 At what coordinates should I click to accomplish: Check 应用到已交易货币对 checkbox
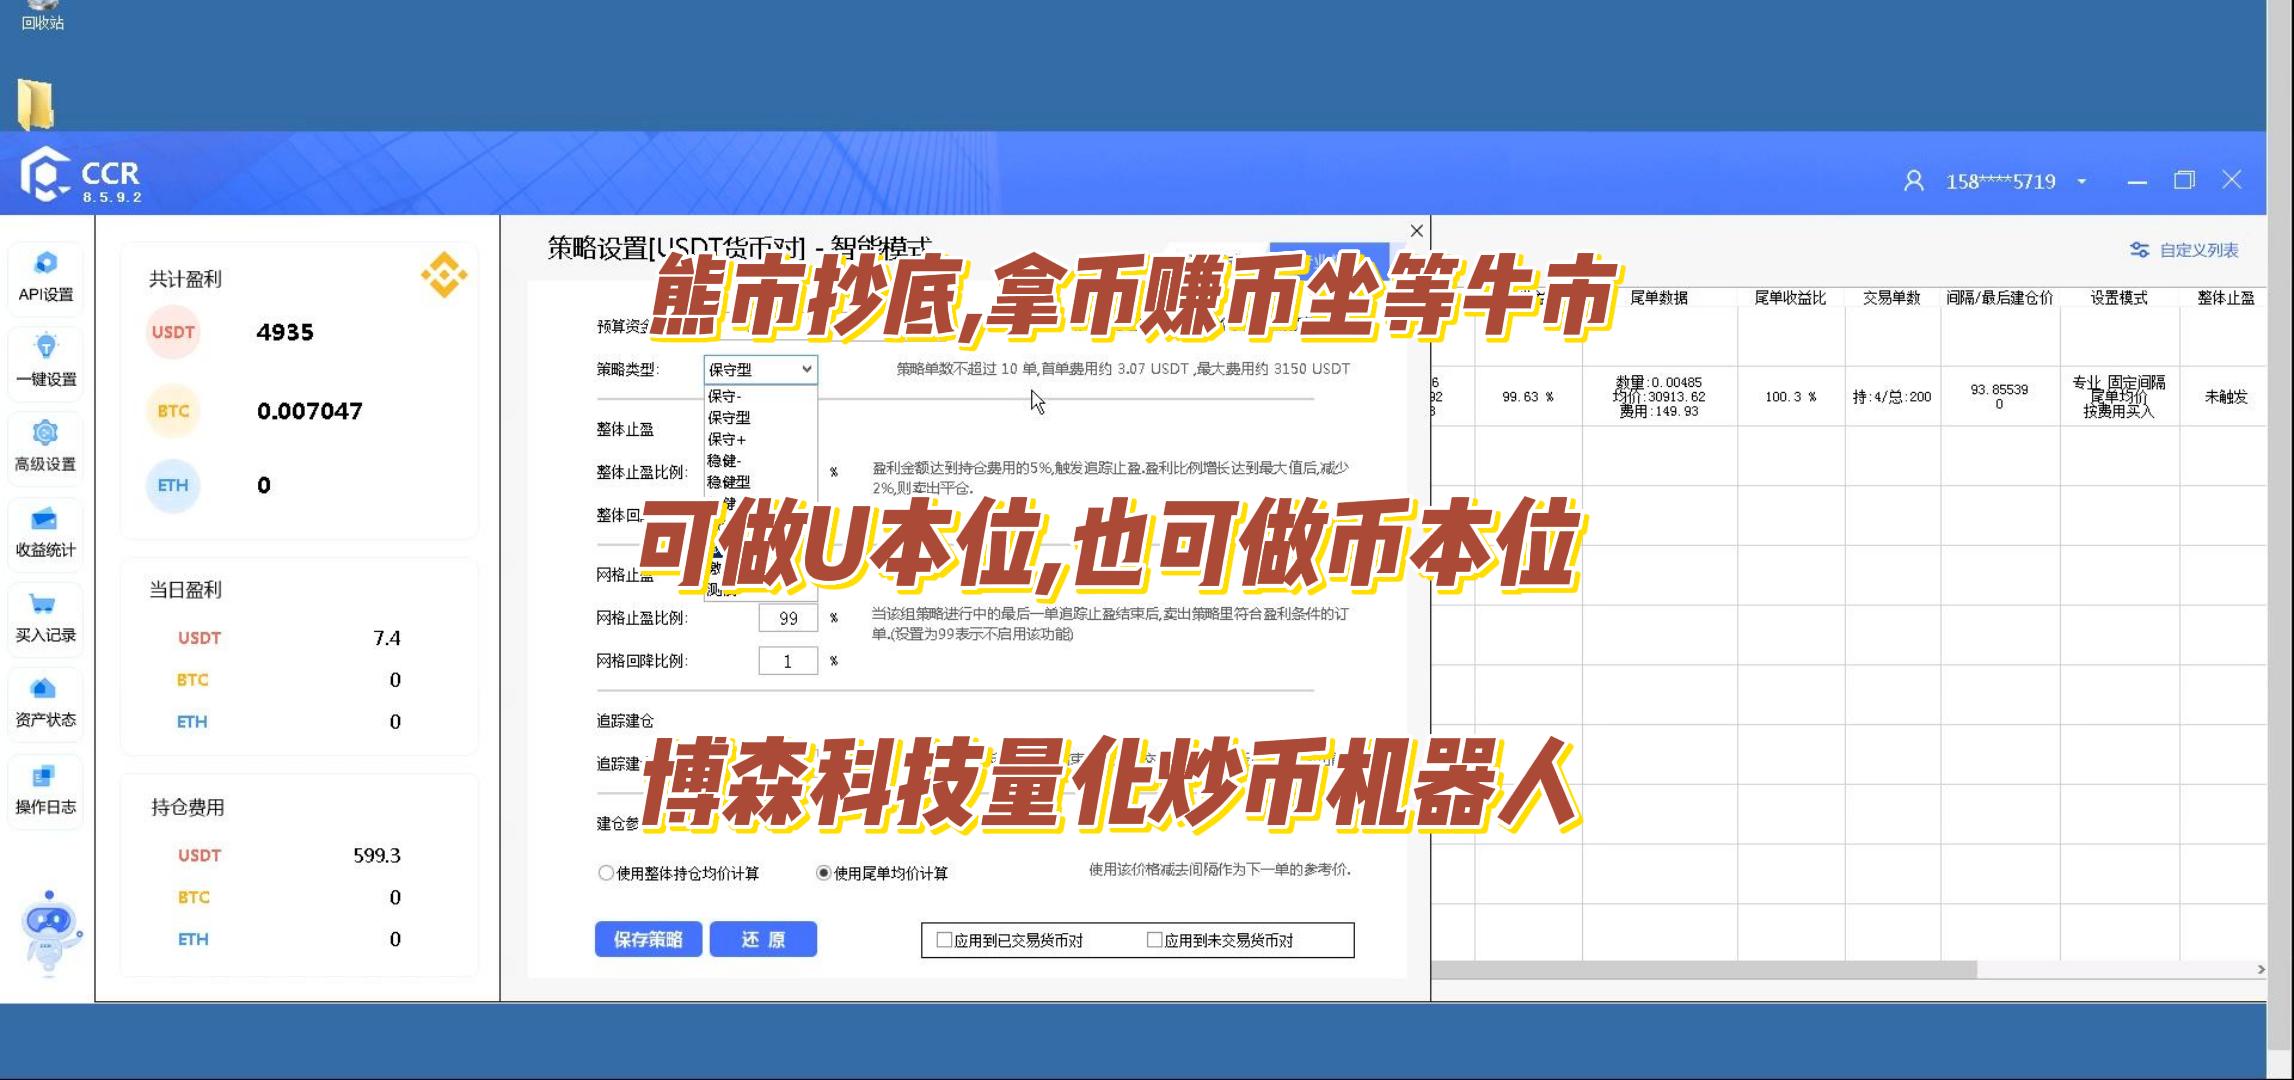coord(944,940)
